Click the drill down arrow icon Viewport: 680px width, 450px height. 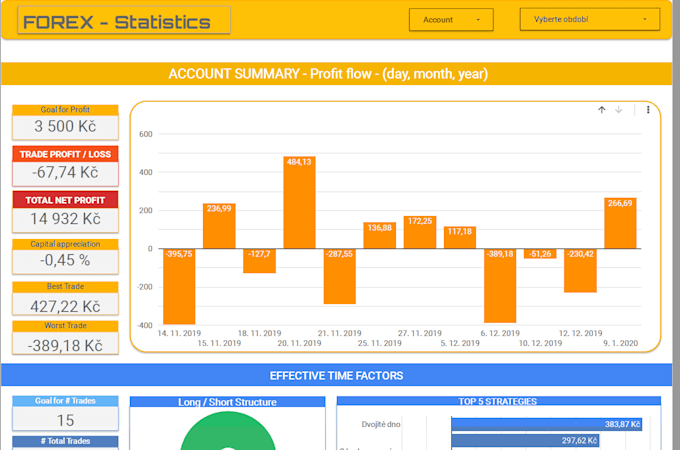[x=619, y=110]
